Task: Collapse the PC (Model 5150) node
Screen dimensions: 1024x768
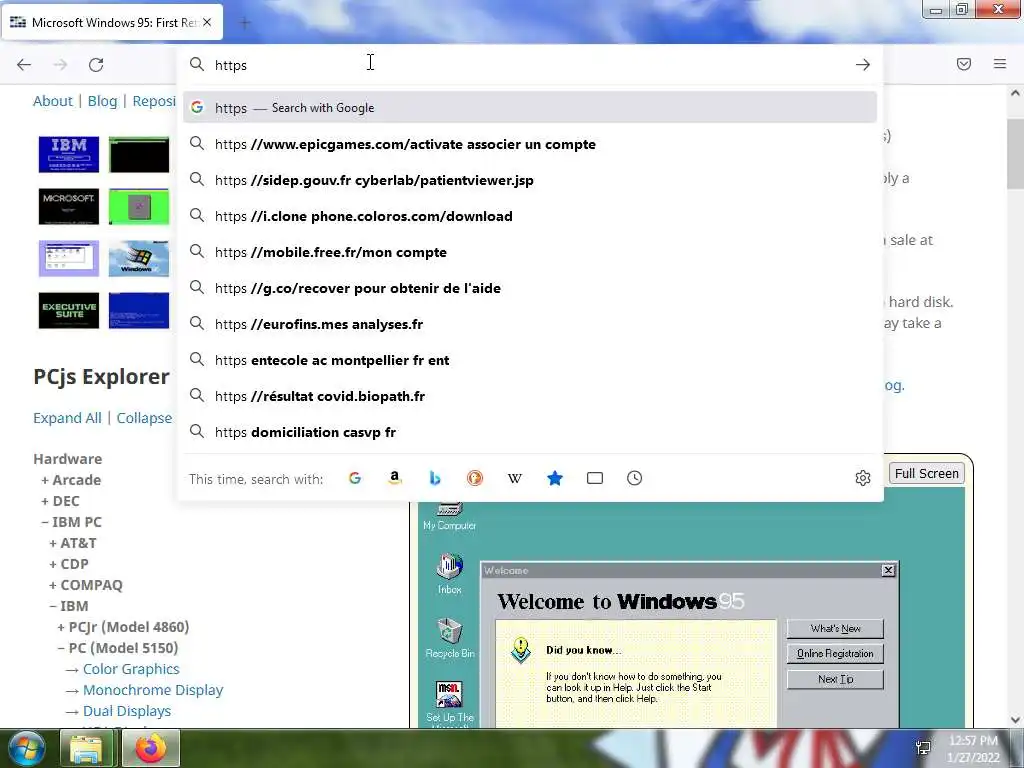Action: pos(118,648)
